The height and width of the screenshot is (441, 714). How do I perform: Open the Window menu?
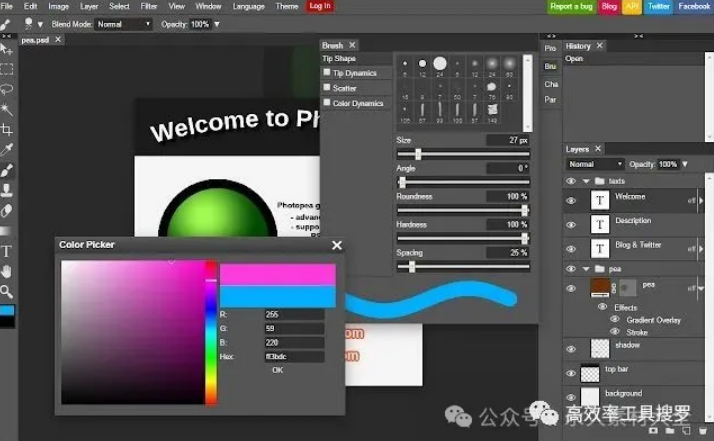click(x=208, y=6)
